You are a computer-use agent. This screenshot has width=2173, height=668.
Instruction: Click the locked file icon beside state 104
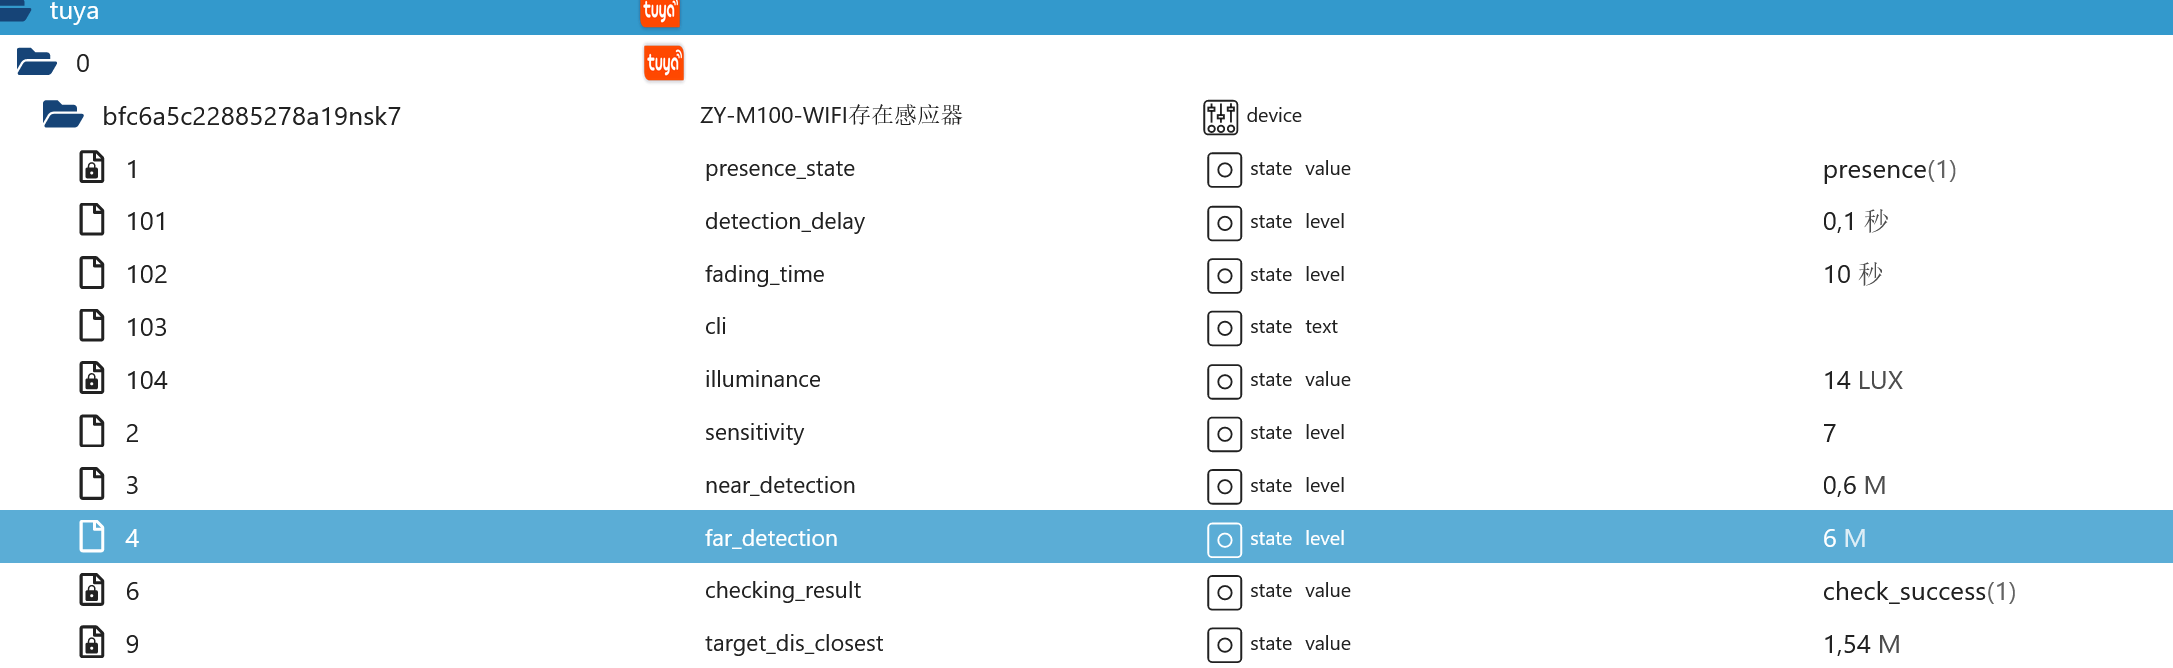(92, 379)
